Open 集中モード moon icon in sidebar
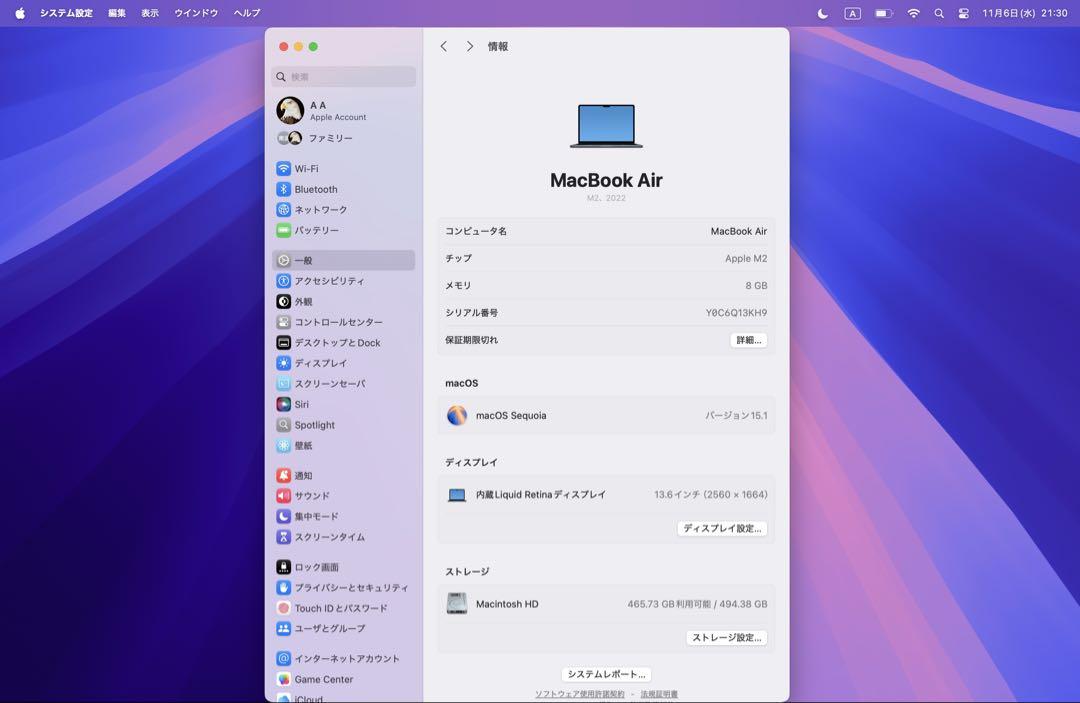 click(283, 516)
